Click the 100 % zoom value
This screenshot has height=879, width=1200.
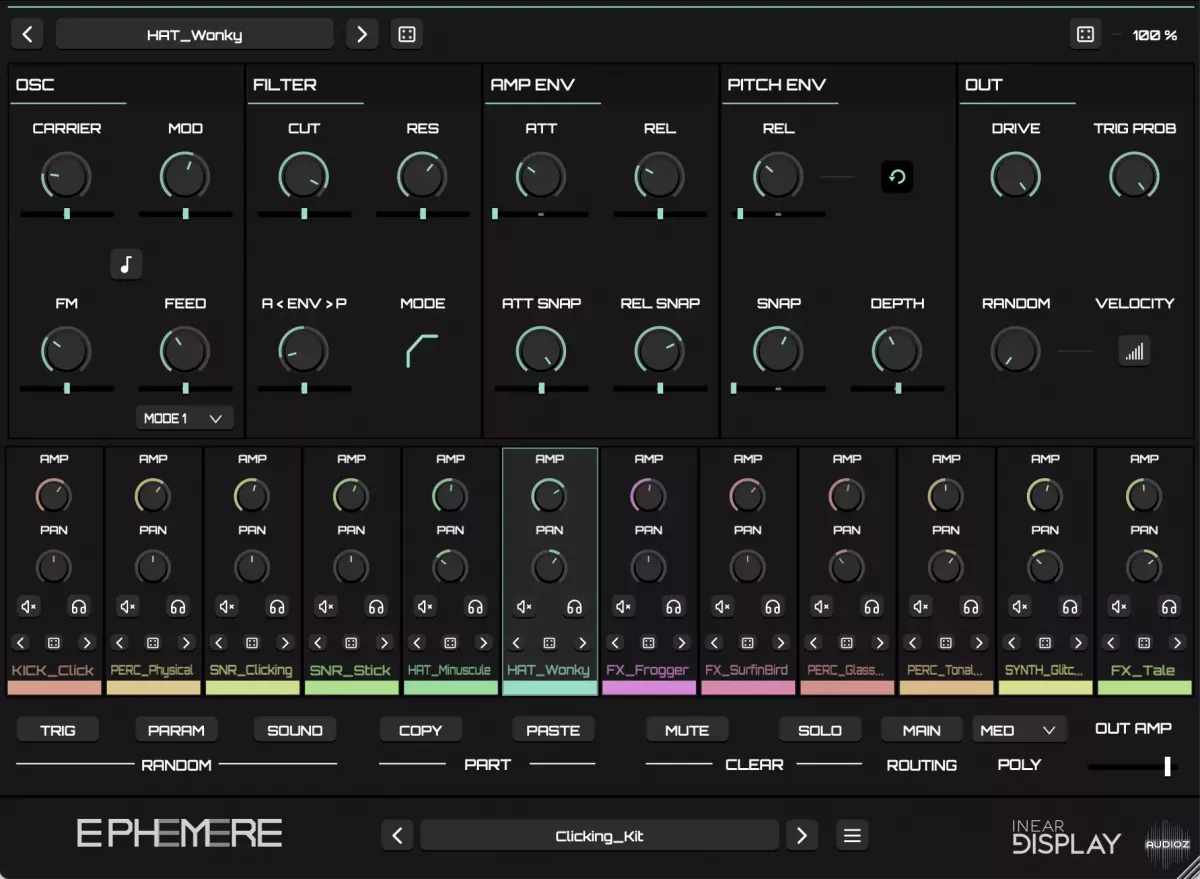(1154, 35)
